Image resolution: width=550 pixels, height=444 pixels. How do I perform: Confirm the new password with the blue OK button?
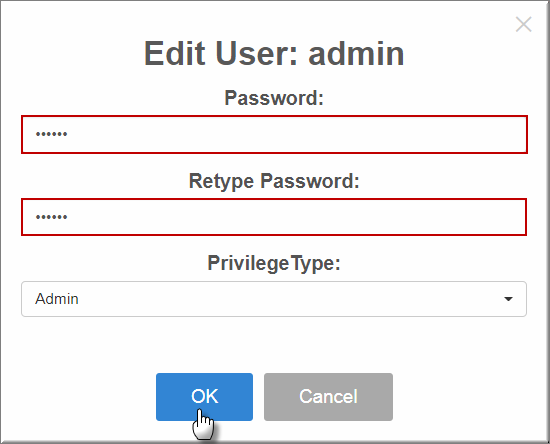coord(204,397)
